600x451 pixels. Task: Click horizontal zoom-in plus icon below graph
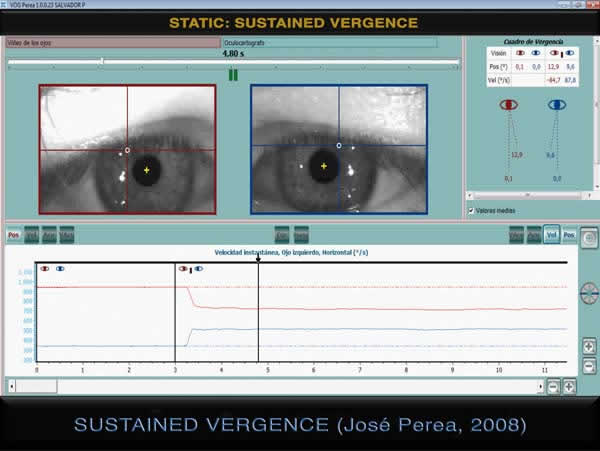coord(569,387)
